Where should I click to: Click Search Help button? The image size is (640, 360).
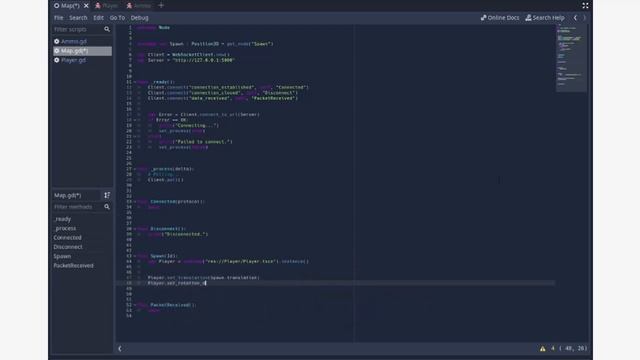click(545, 18)
